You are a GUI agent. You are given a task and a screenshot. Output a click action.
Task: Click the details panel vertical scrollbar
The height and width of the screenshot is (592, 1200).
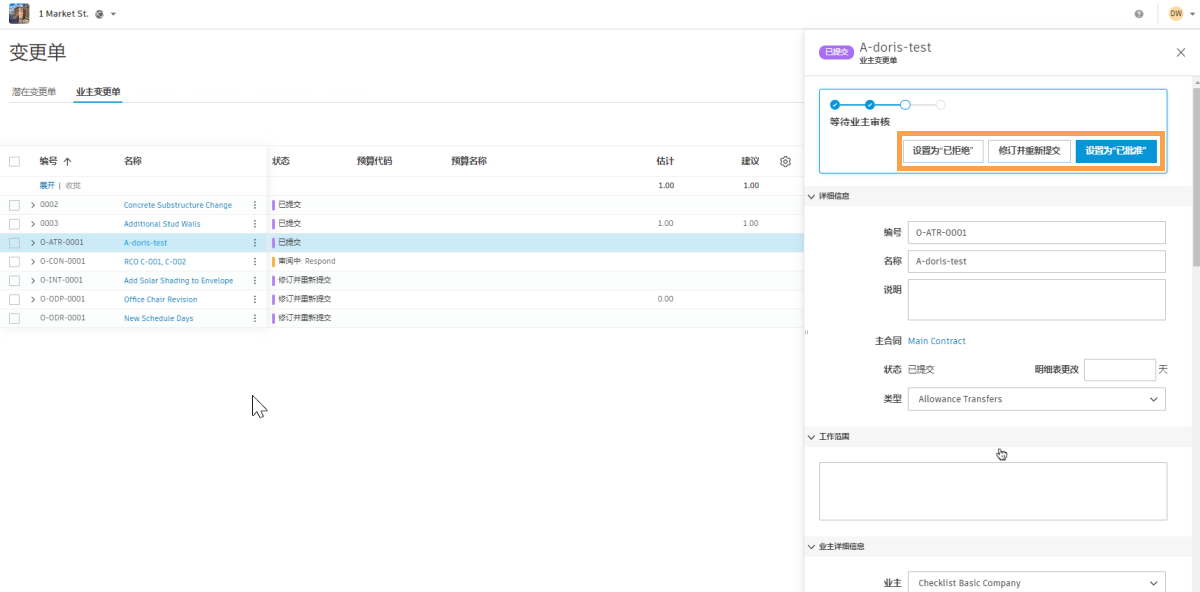pyautogui.click(x=1196, y=178)
